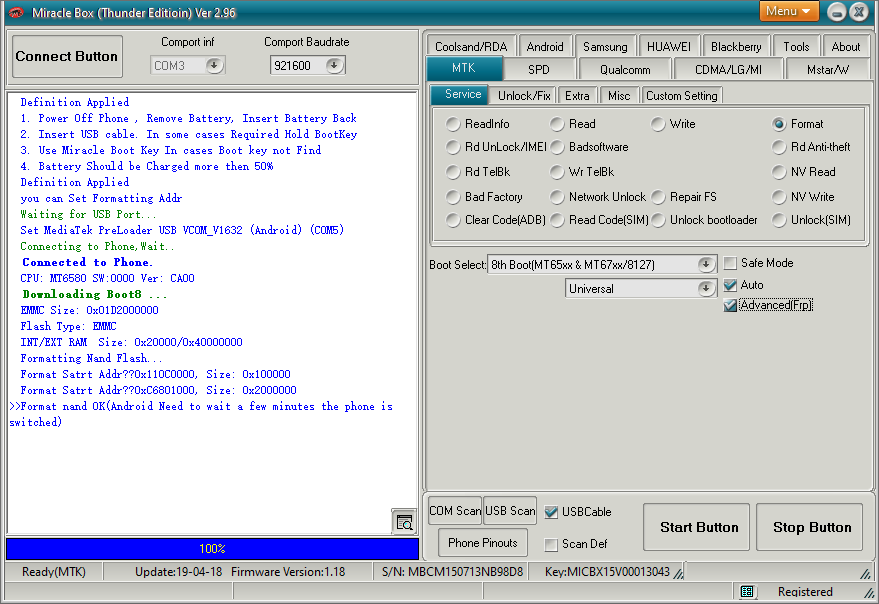Click the status bar panel icon beside Registered

[747, 592]
